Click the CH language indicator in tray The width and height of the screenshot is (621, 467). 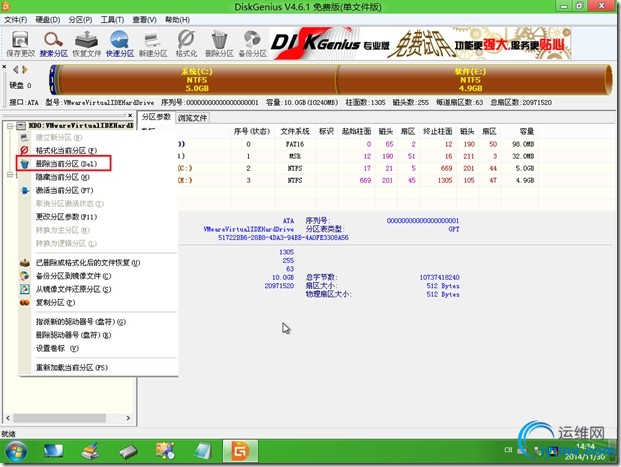(x=508, y=450)
